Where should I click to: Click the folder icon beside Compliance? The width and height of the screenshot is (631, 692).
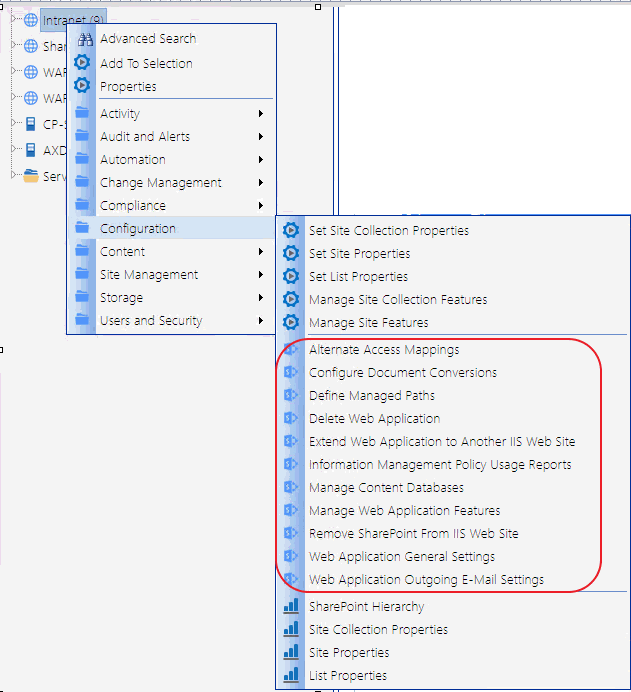click(x=82, y=204)
